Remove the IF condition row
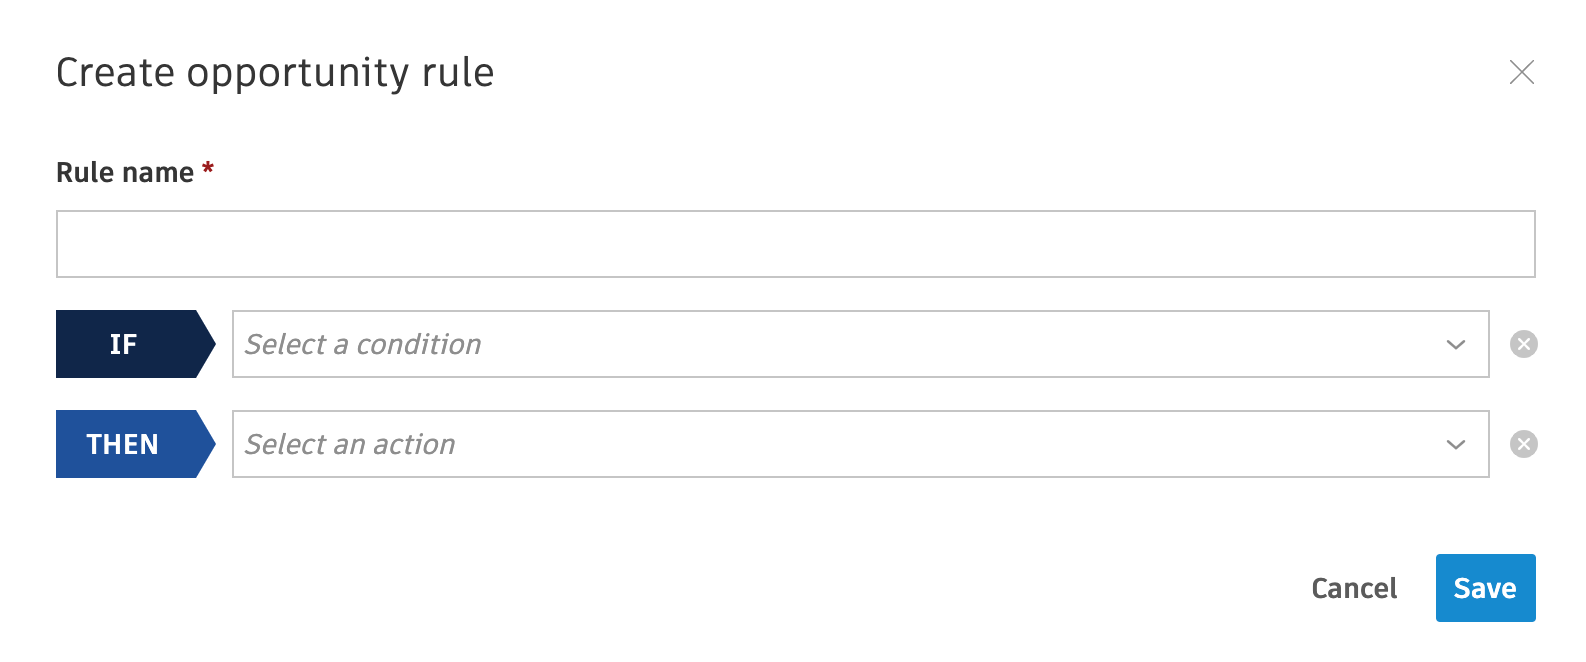 point(1523,344)
